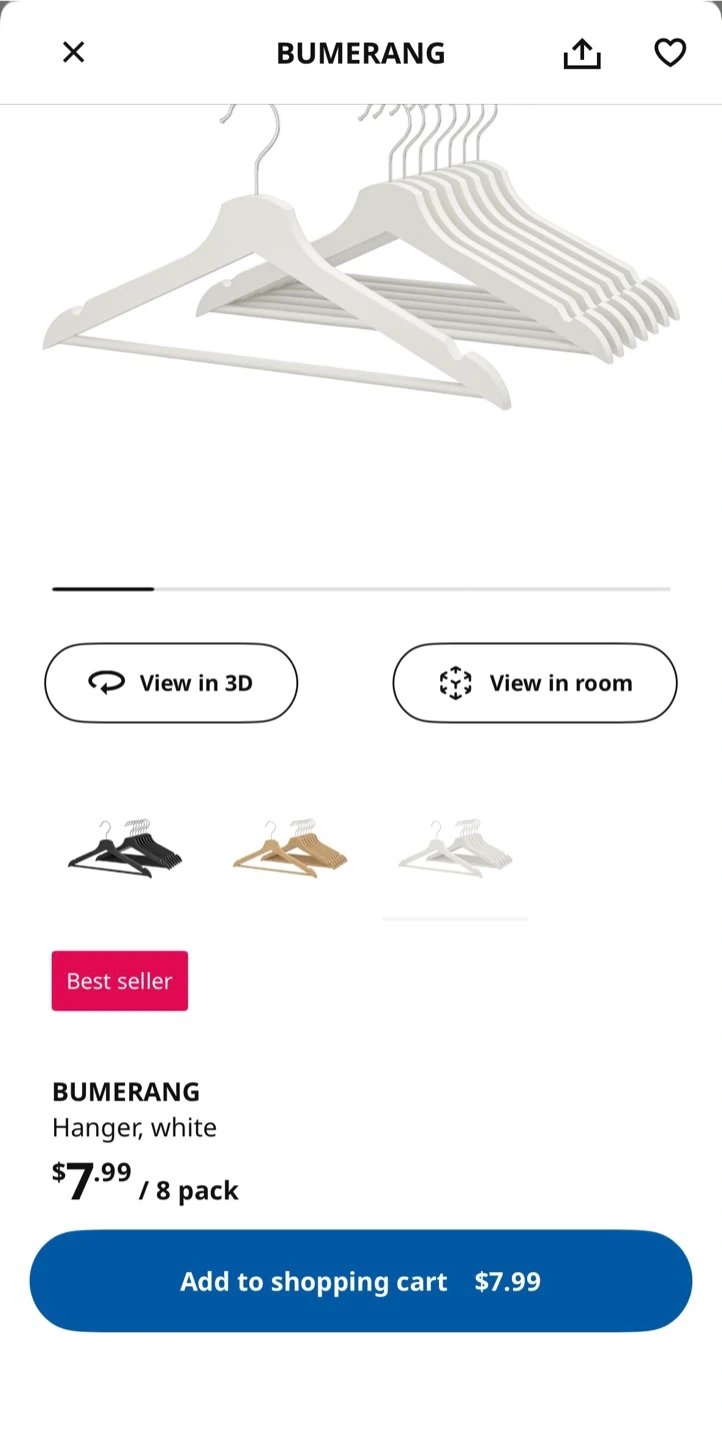Open View in room
The height and width of the screenshot is (1440, 722).
click(535, 683)
